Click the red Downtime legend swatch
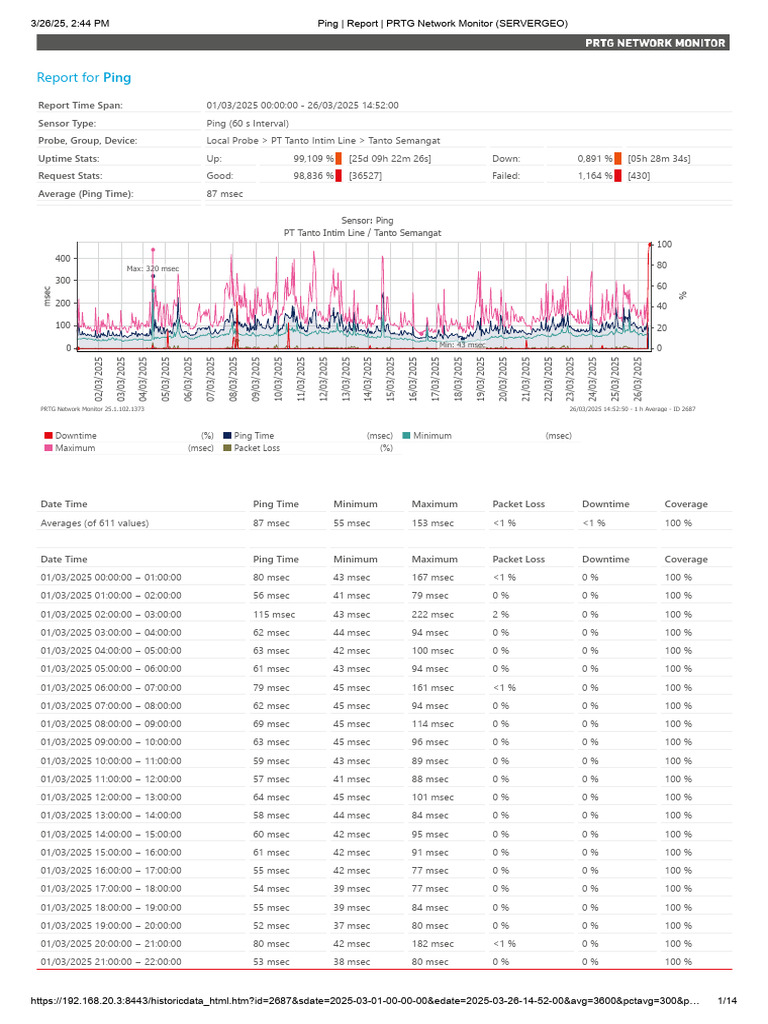Viewport: 768px width, 1024px height. coord(48,436)
